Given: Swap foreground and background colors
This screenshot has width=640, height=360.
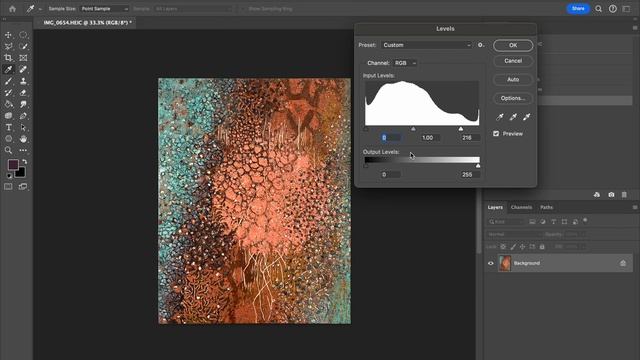Looking at the screenshot, I should [x=24, y=162].
